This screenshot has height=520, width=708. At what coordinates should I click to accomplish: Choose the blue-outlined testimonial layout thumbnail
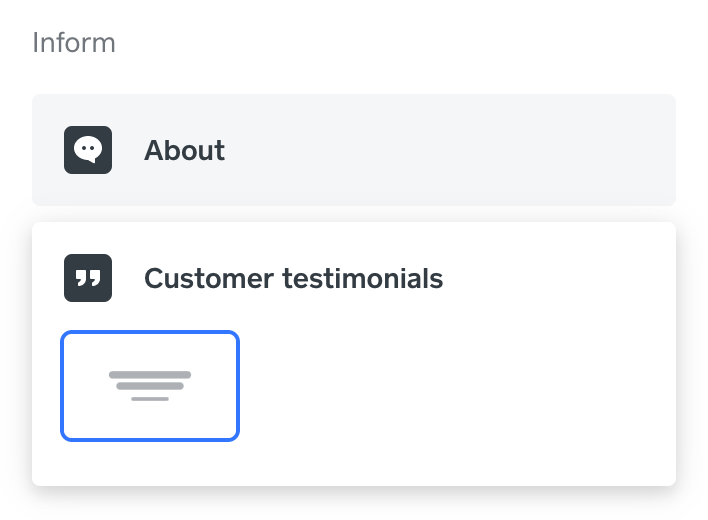point(150,386)
